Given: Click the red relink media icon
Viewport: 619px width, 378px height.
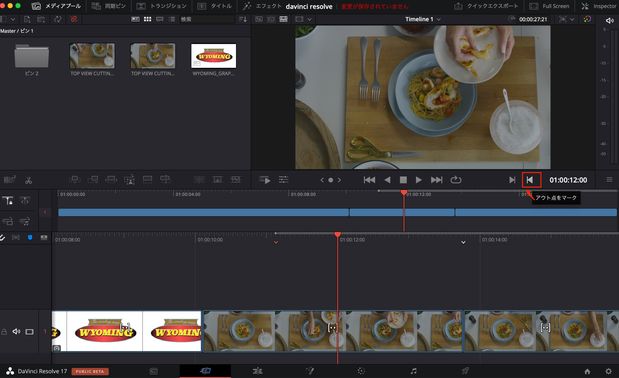Looking at the screenshot, I should click(73, 19).
